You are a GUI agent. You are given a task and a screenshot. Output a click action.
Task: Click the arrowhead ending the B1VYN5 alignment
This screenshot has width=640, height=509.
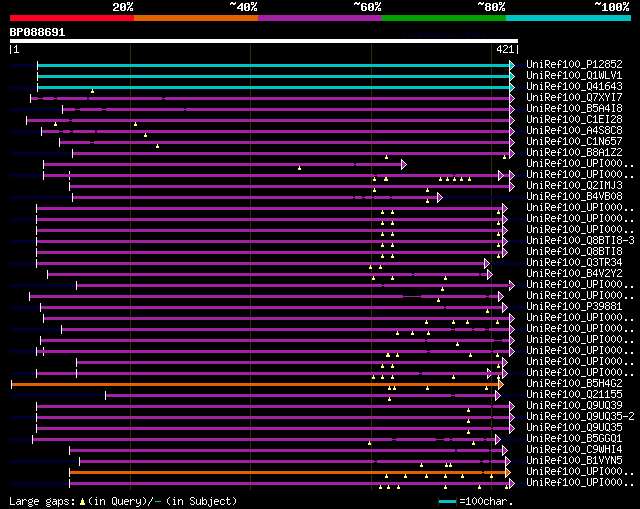(507, 462)
